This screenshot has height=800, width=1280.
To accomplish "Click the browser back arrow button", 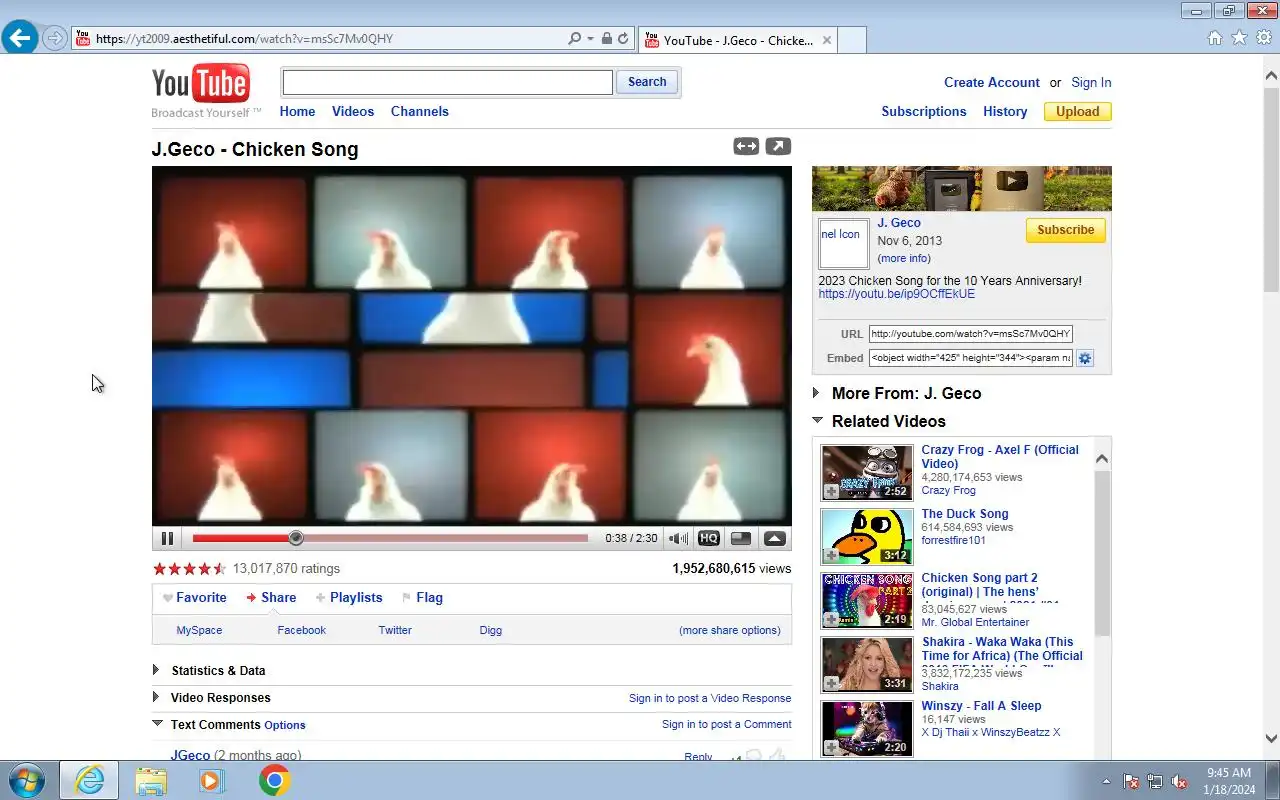I will point(19,38).
